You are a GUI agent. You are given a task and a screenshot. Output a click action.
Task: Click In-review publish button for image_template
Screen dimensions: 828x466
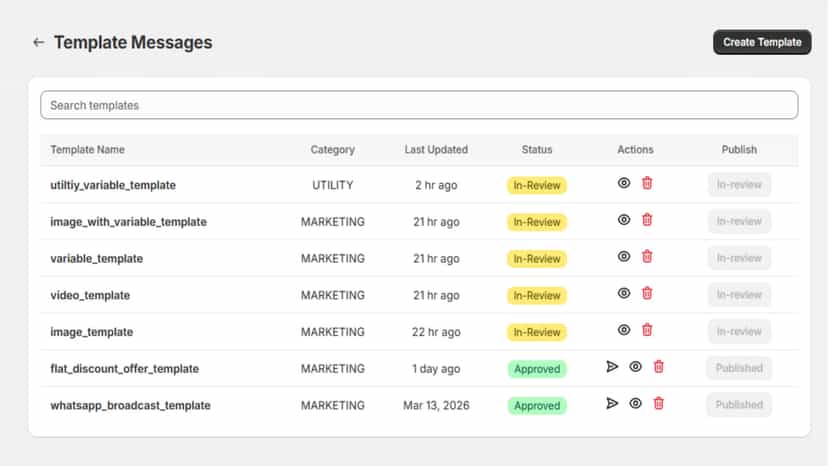(x=739, y=332)
